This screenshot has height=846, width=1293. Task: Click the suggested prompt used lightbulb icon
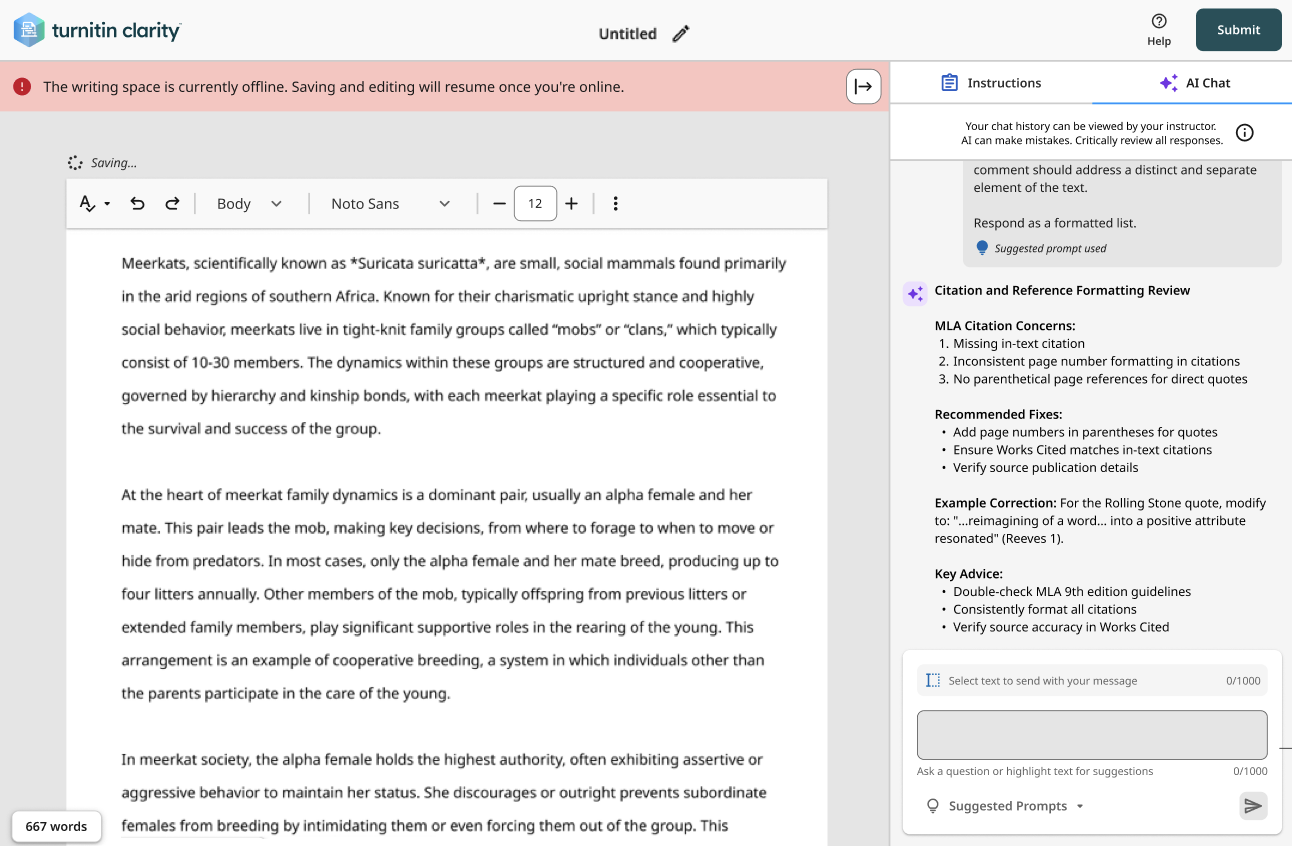click(982, 248)
